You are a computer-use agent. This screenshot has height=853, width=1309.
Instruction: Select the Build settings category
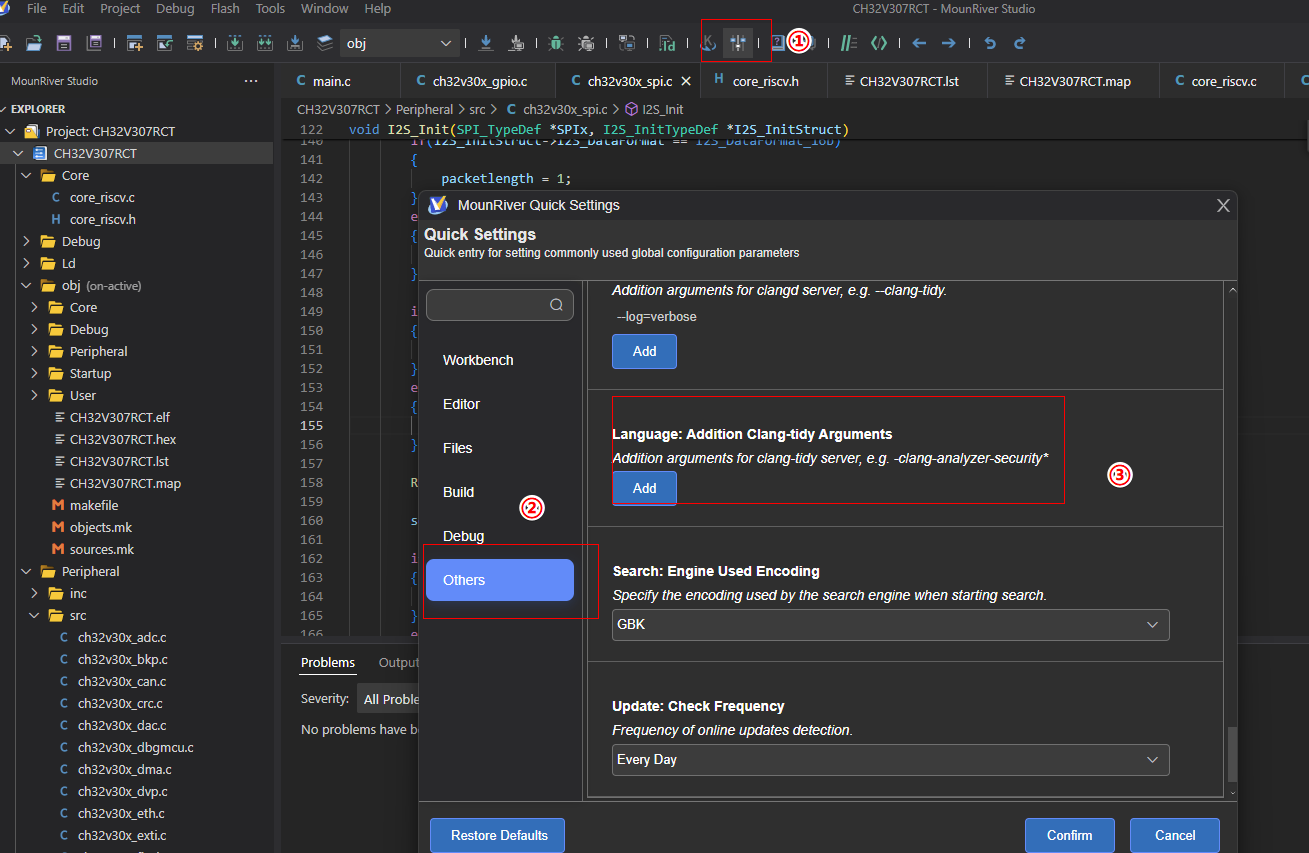coord(500,492)
